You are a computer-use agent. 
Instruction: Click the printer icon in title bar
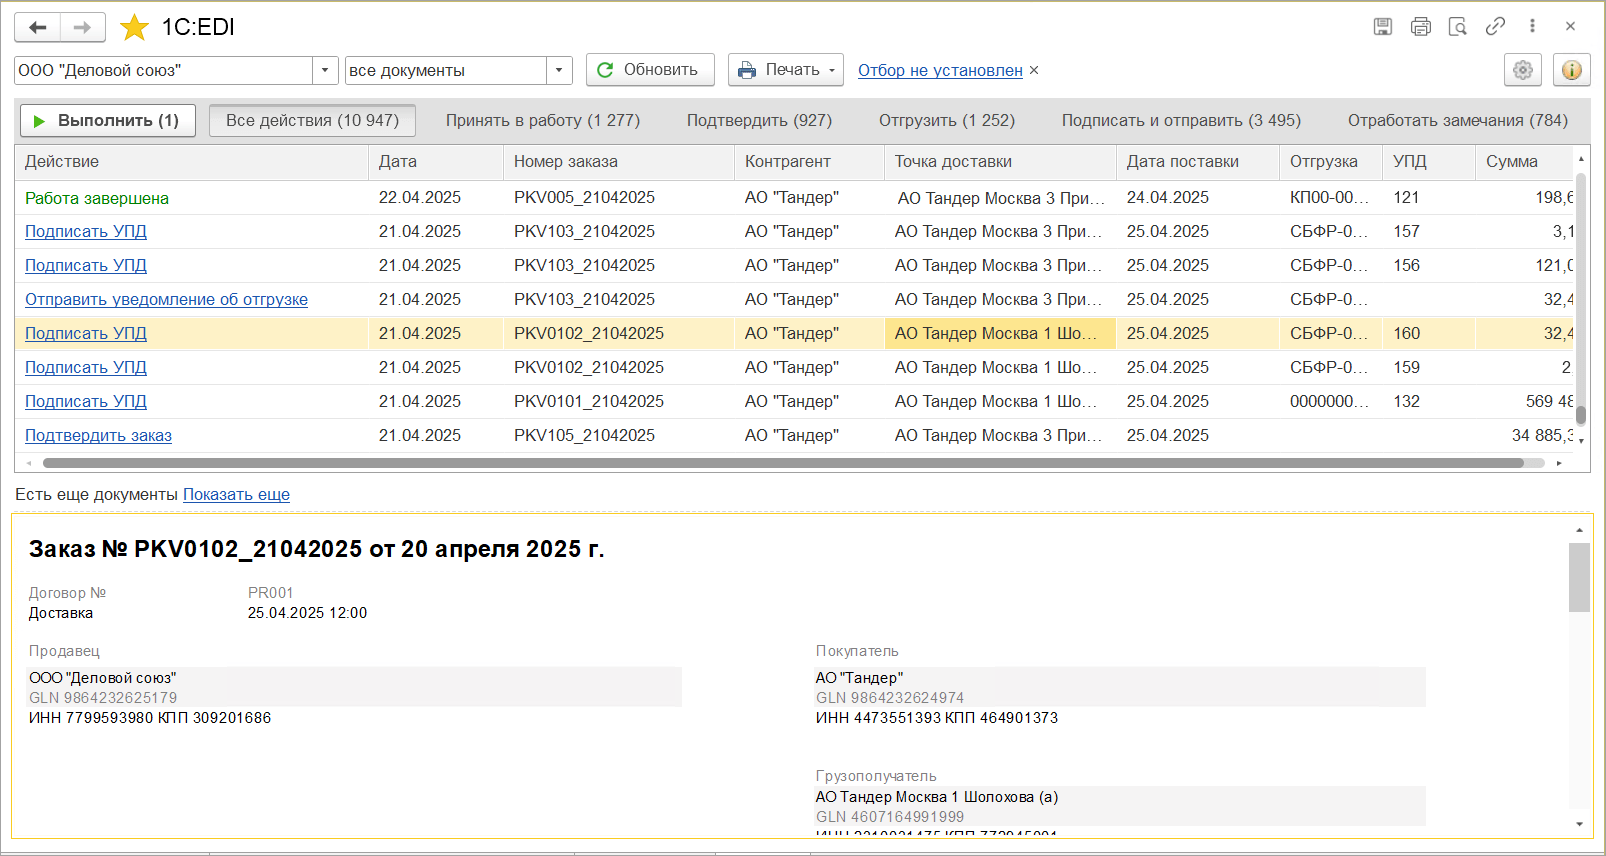pyautogui.click(x=1420, y=27)
